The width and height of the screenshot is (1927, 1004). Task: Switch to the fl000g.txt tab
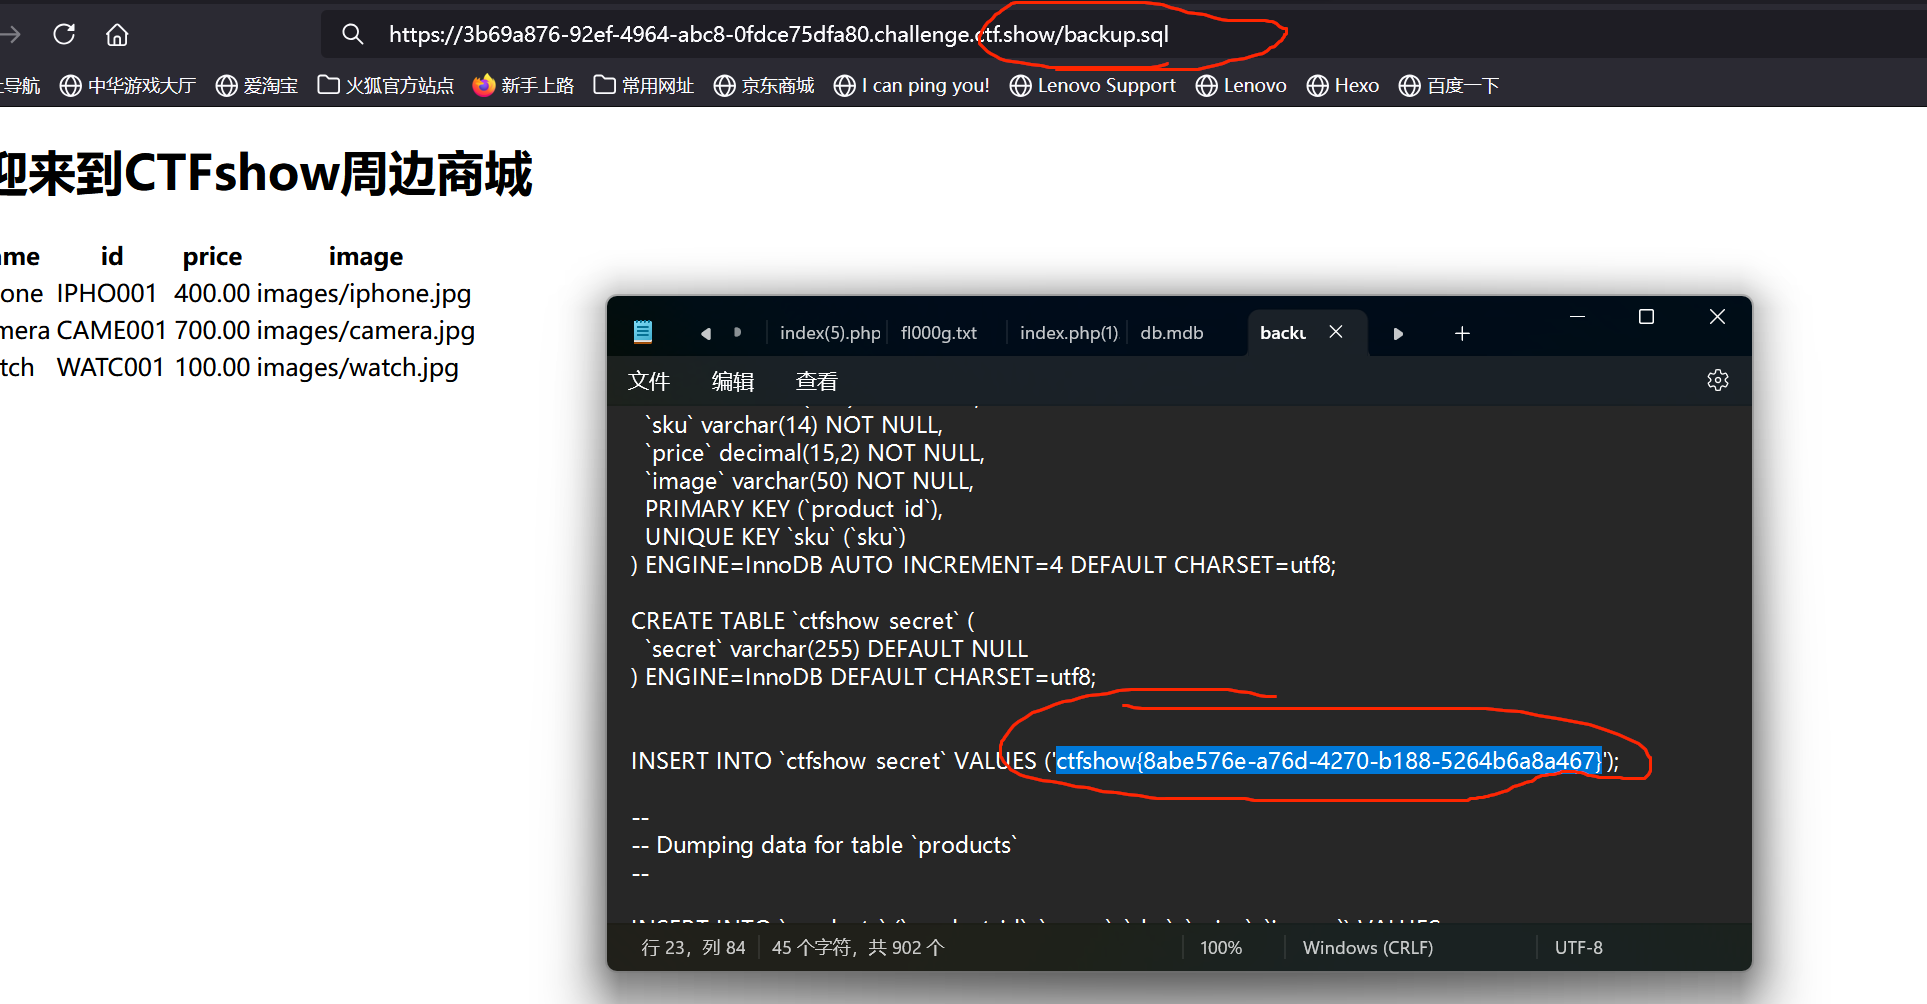pyautogui.click(x=938, y=332)
